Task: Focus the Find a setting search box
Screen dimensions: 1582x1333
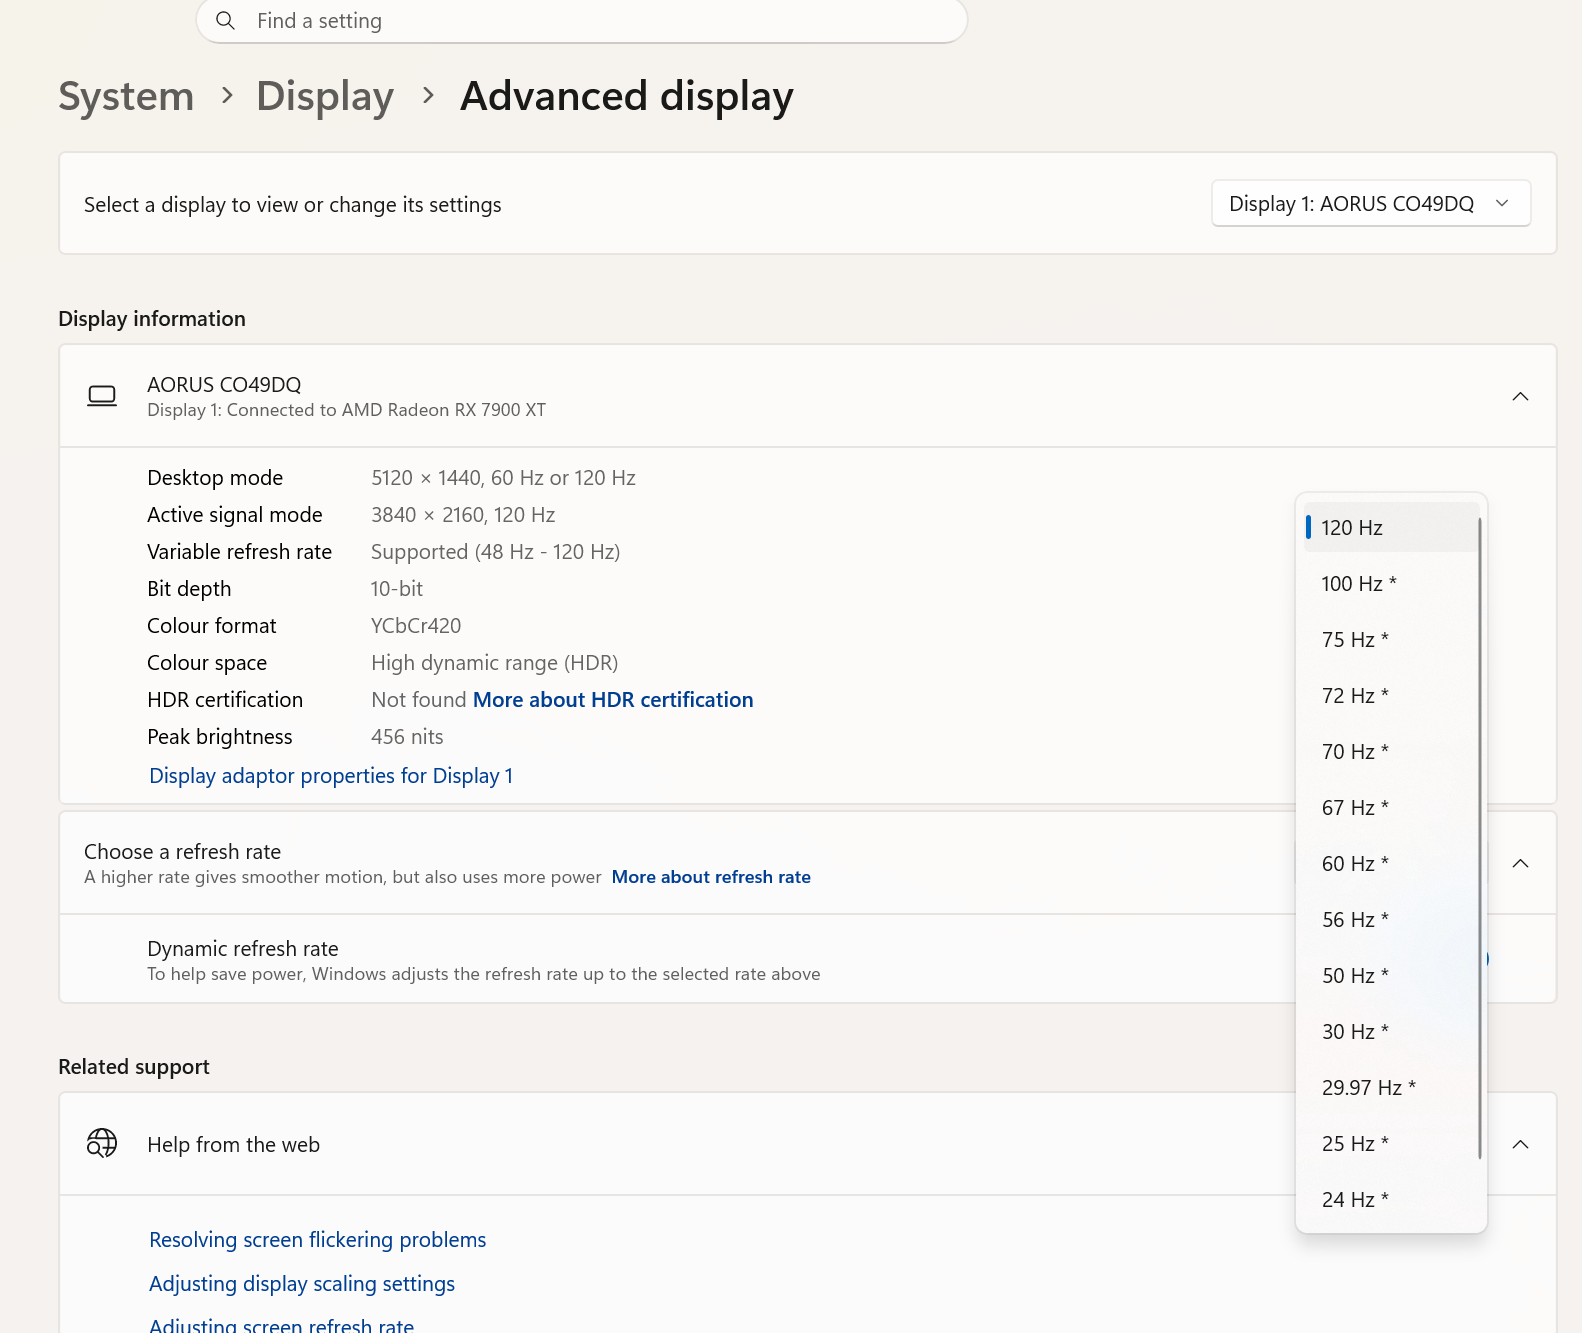Action: click(582, 21)
